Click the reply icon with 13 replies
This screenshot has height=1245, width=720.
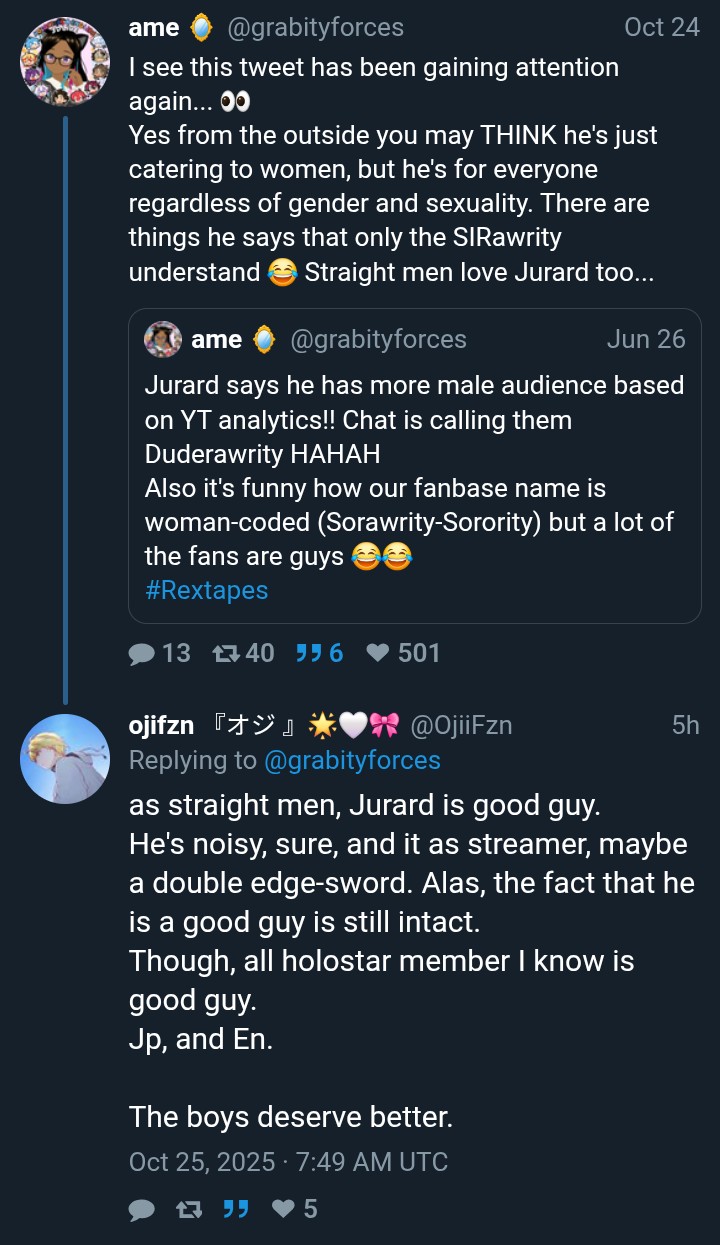143,653
